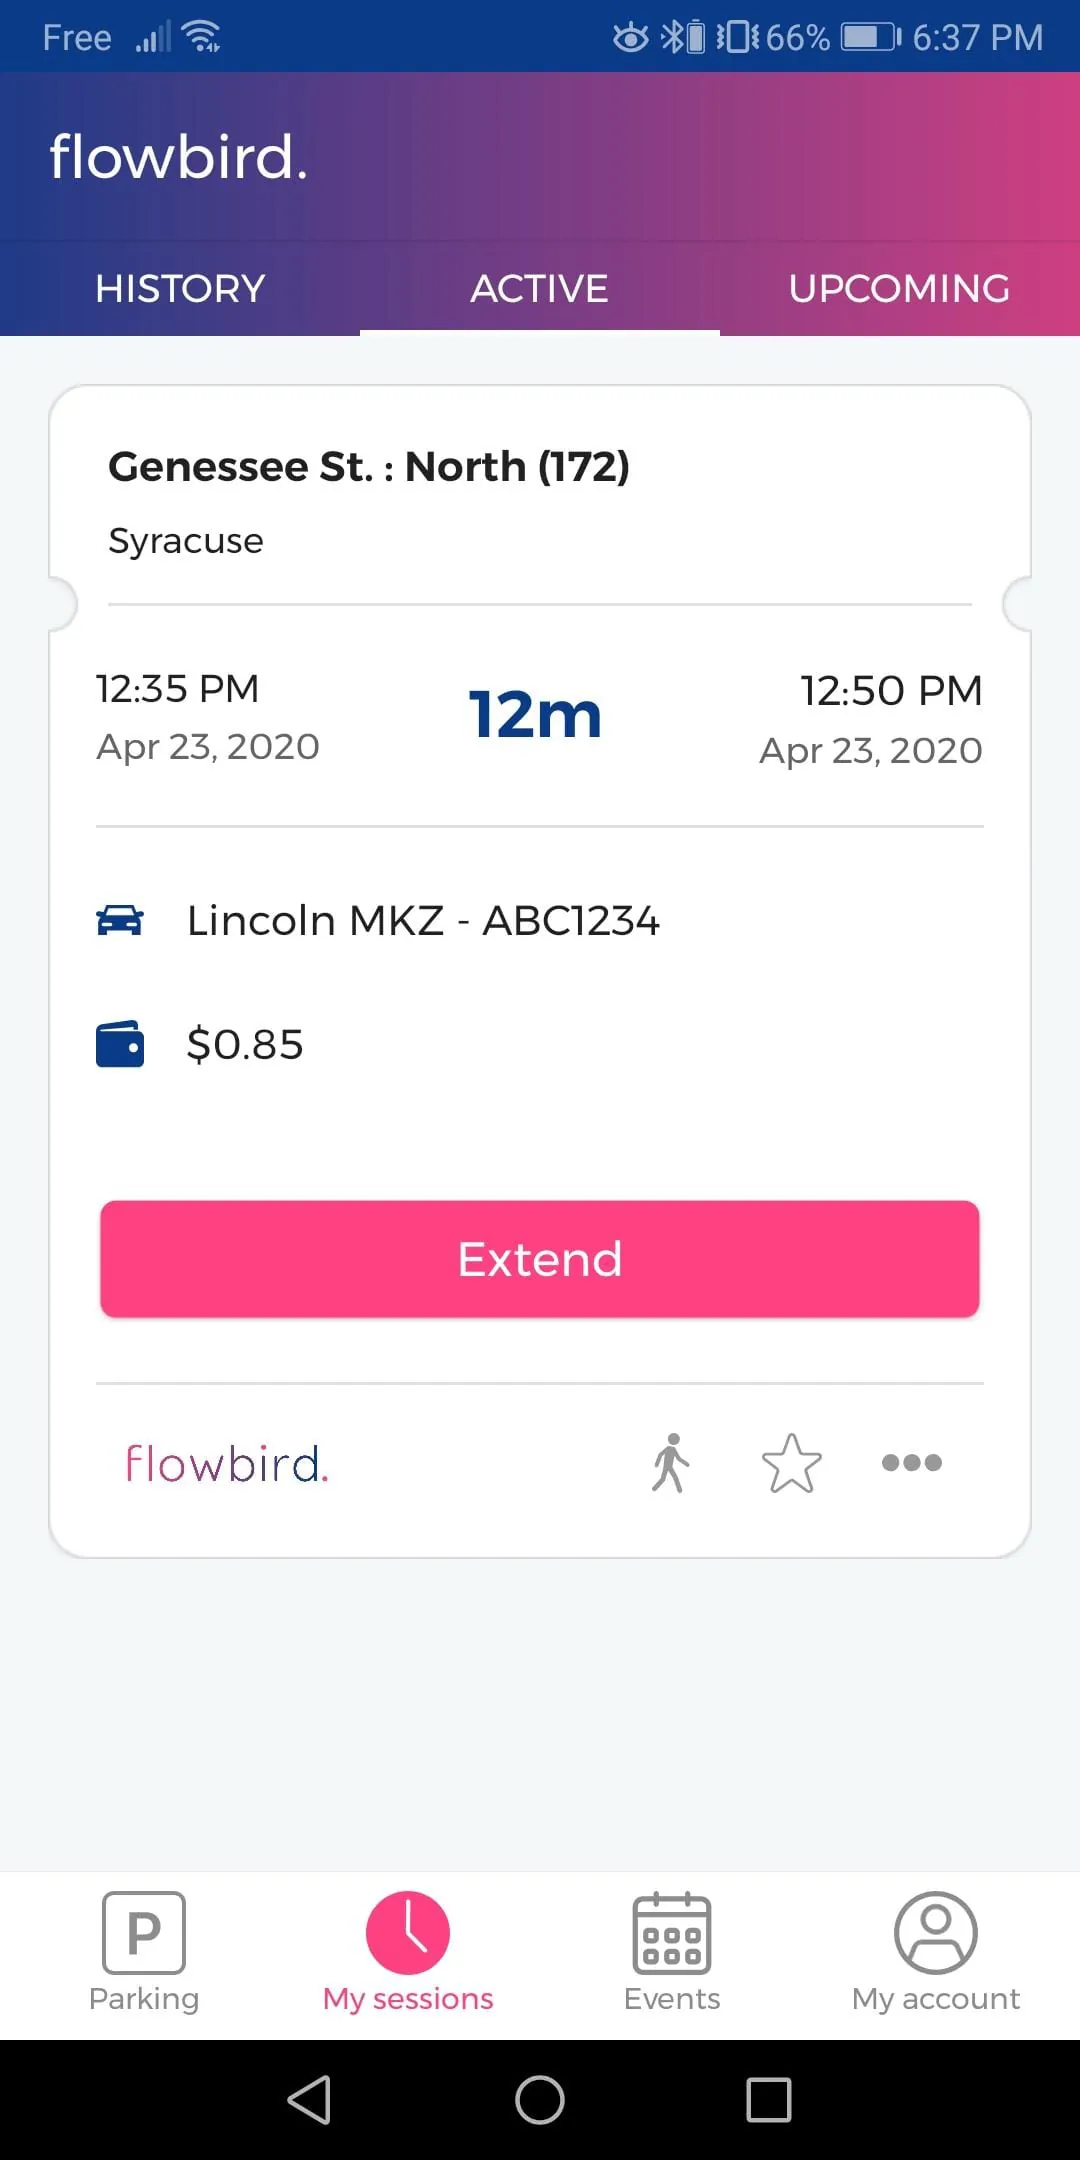The image size is (1080, 2160).
Task: Tap the Lincoln MKZ - ABC1234 vehicle text
Action: tap(423, 921)
